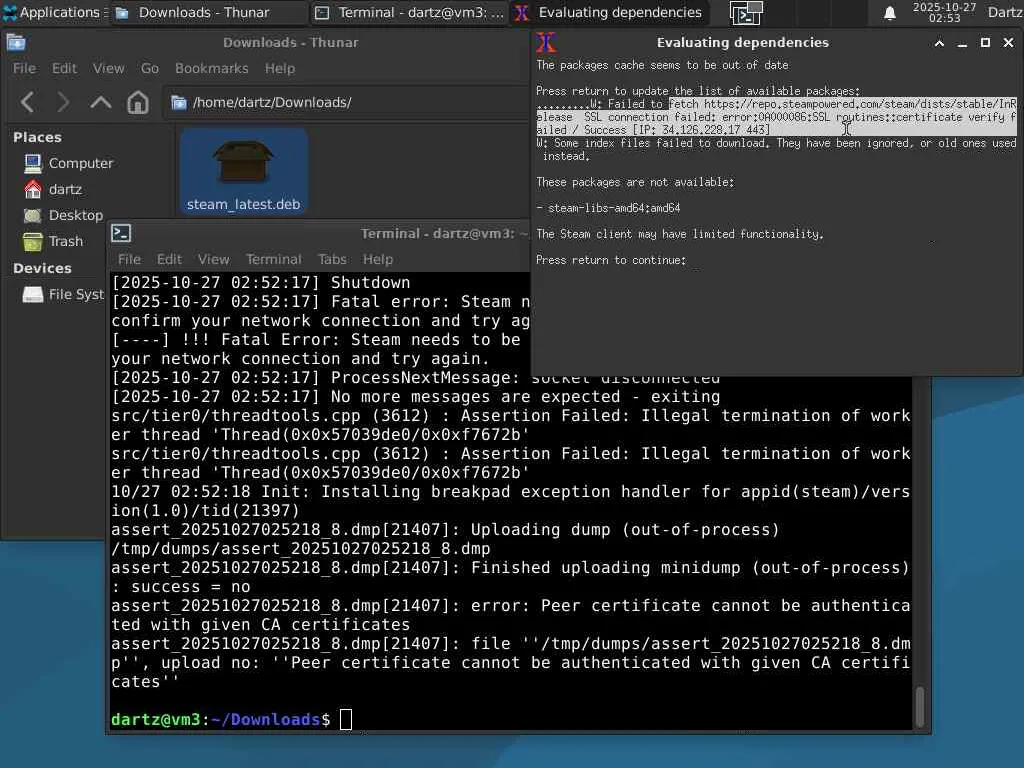Viewport: 1024px width, 768px height.
Task: Open Terminal Help menu
Action: coord(378,259)
